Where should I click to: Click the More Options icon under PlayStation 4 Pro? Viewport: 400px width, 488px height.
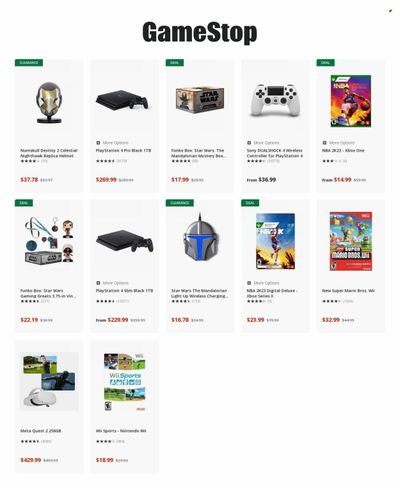98,143
